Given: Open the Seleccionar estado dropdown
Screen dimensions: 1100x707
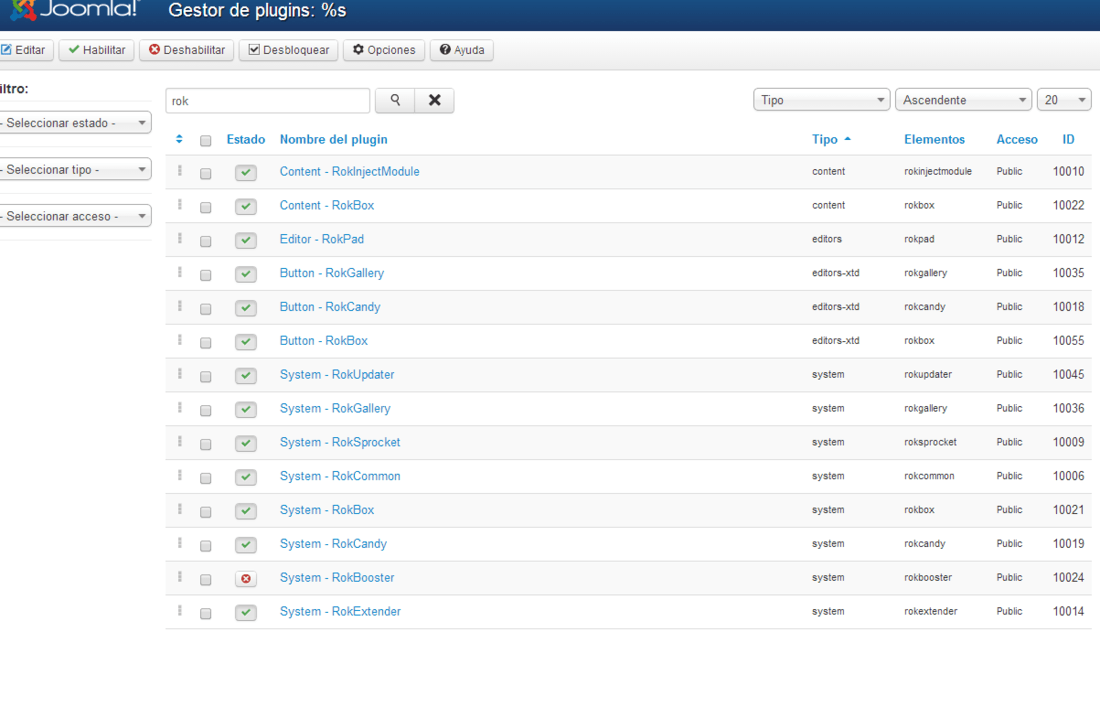Looking at the screenshot, I should click(x=74, y=123).
